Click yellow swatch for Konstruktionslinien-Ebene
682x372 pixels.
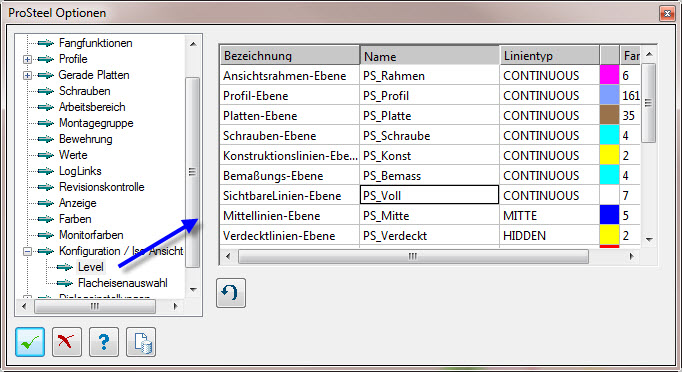coord(609,155)
